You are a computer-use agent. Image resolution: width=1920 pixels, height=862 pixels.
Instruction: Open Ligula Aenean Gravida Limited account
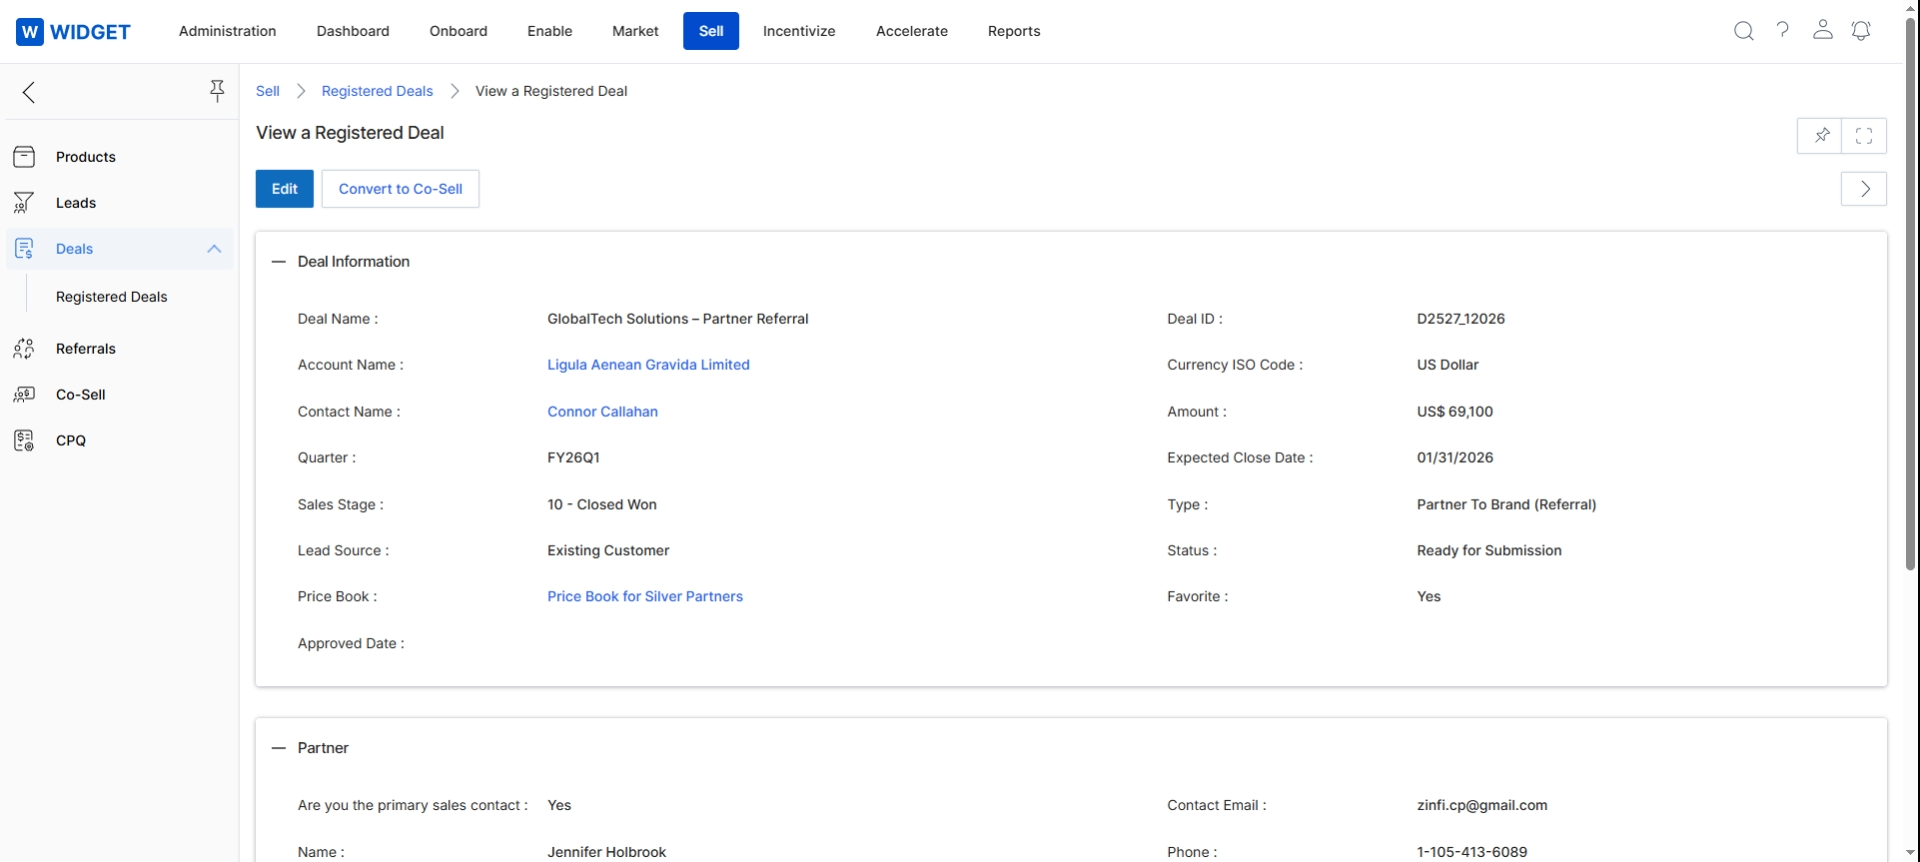click(648, 365)
